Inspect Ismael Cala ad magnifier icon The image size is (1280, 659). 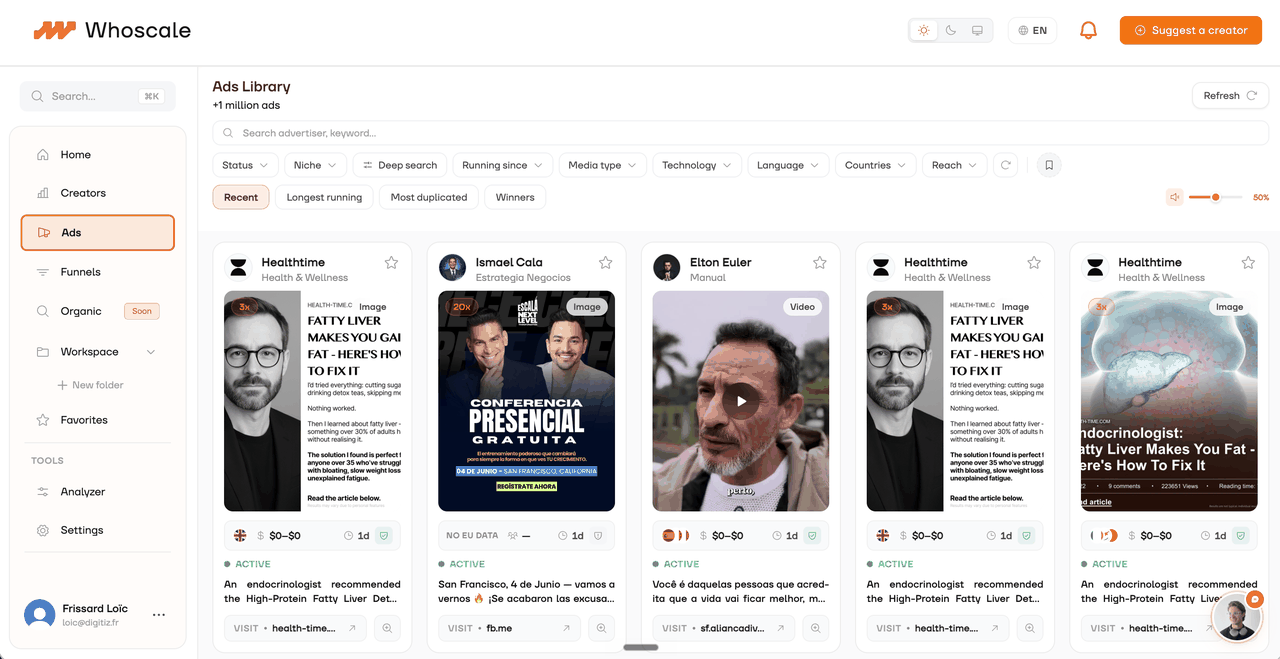pyautogui.click(x=601, y=628)
